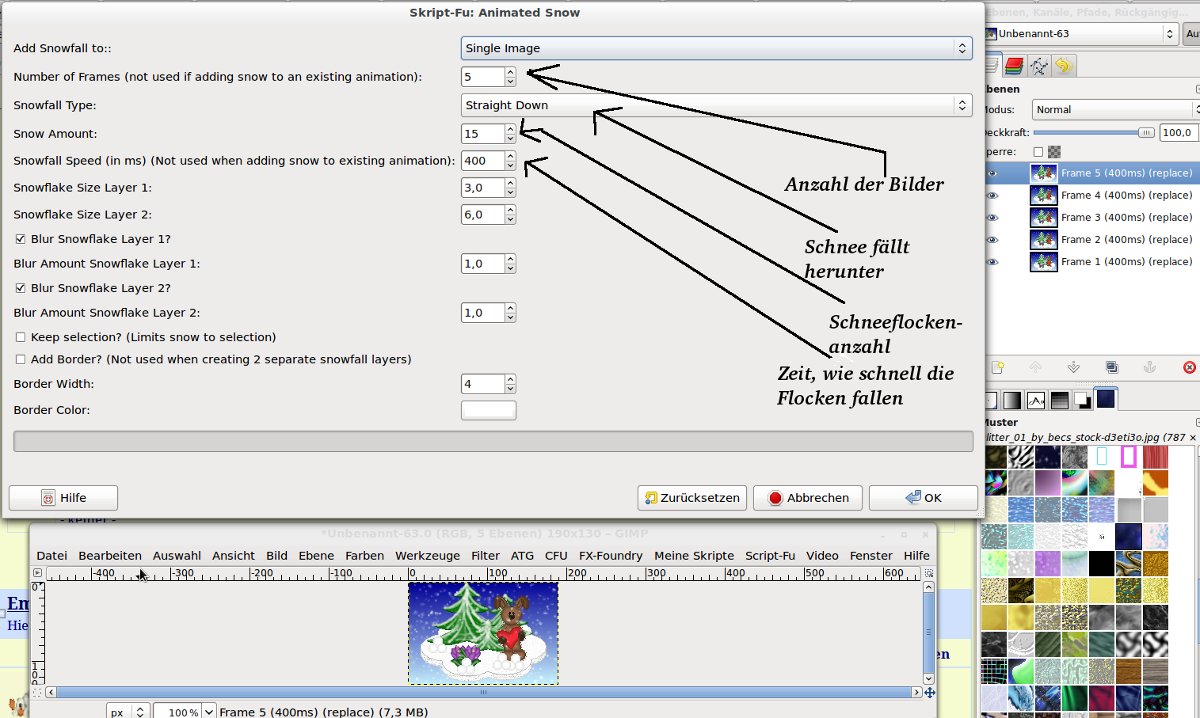Open the Fonts tab icon

(x=1036, y=400)
